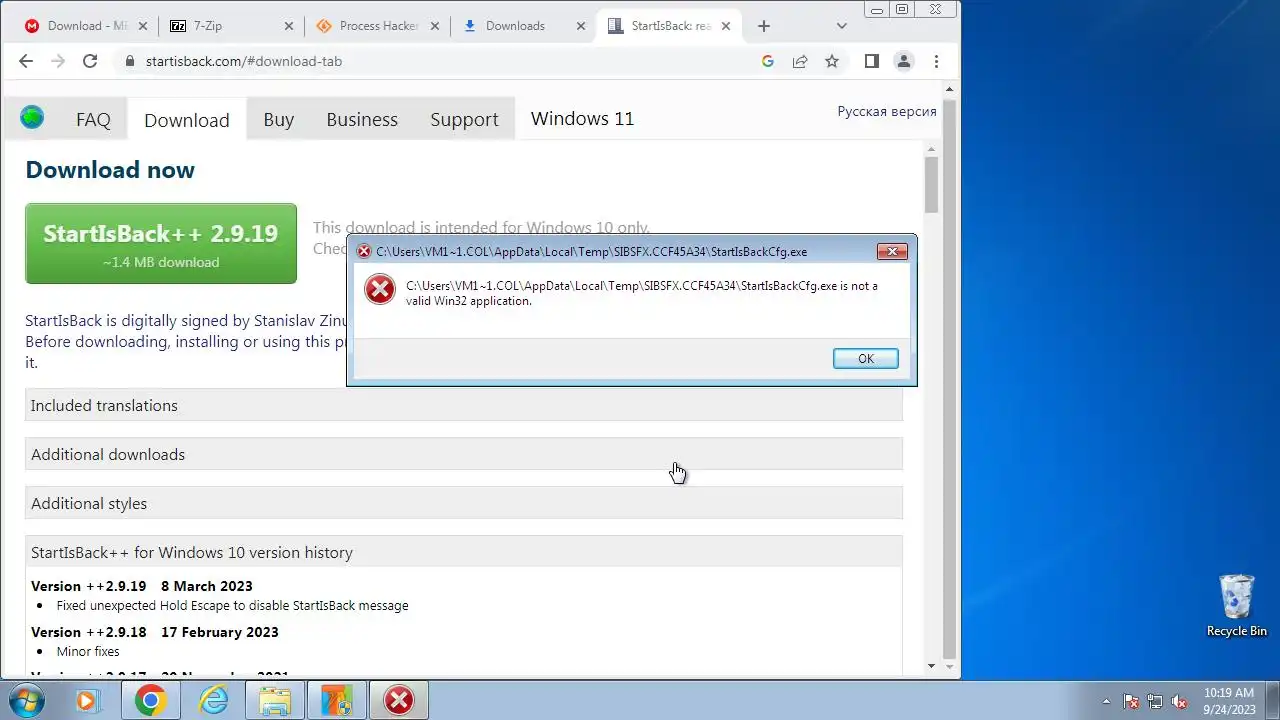The image size is (1280, 720).
Task: Click the Action Center flag icon
Action: 1131,701
